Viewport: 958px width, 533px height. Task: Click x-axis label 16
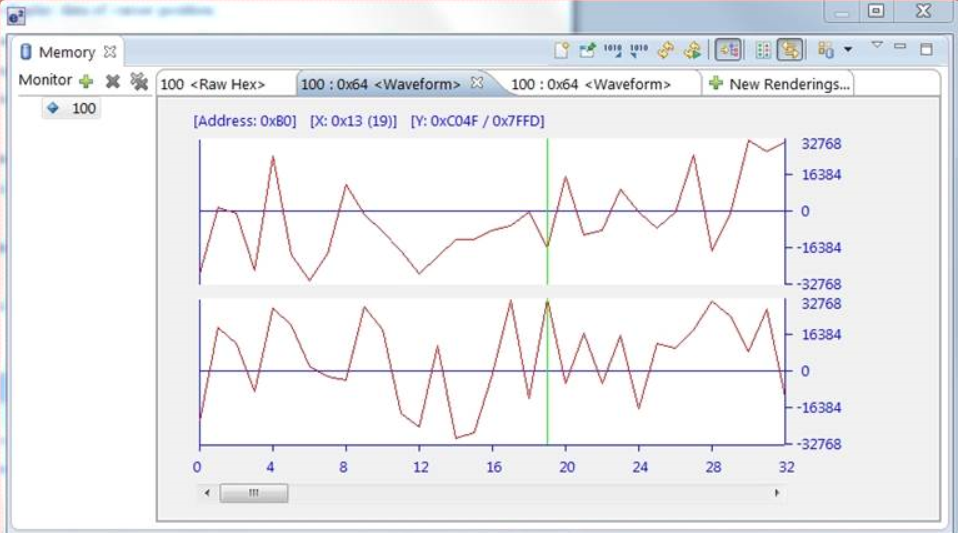(x=494, y=467)
